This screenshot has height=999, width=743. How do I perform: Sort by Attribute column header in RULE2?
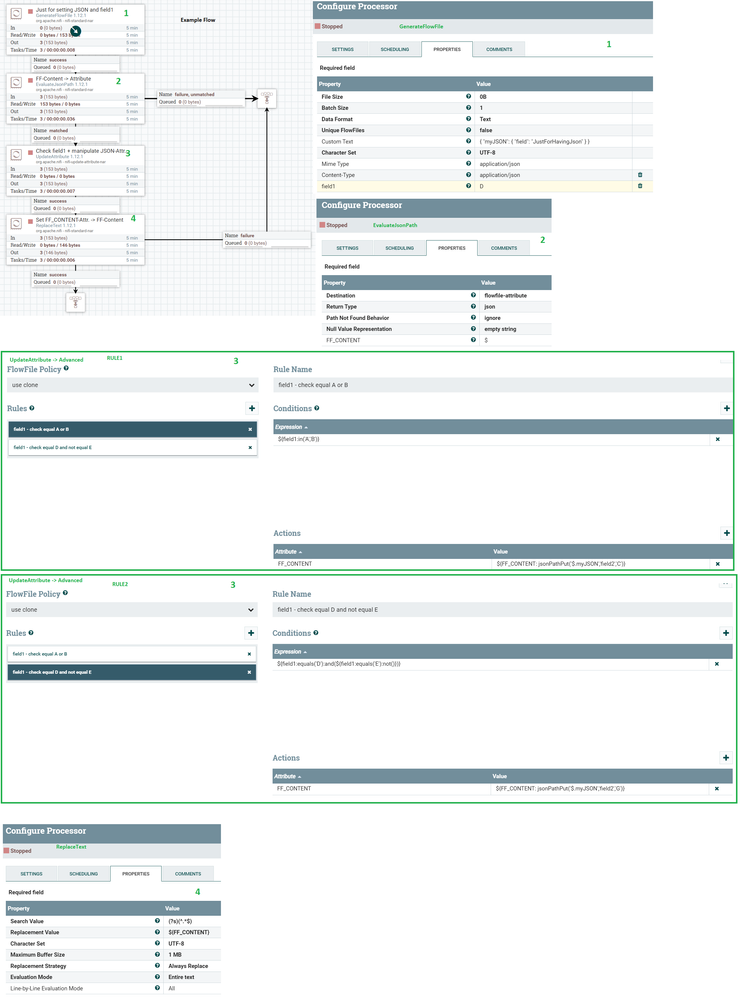[287, 777]
